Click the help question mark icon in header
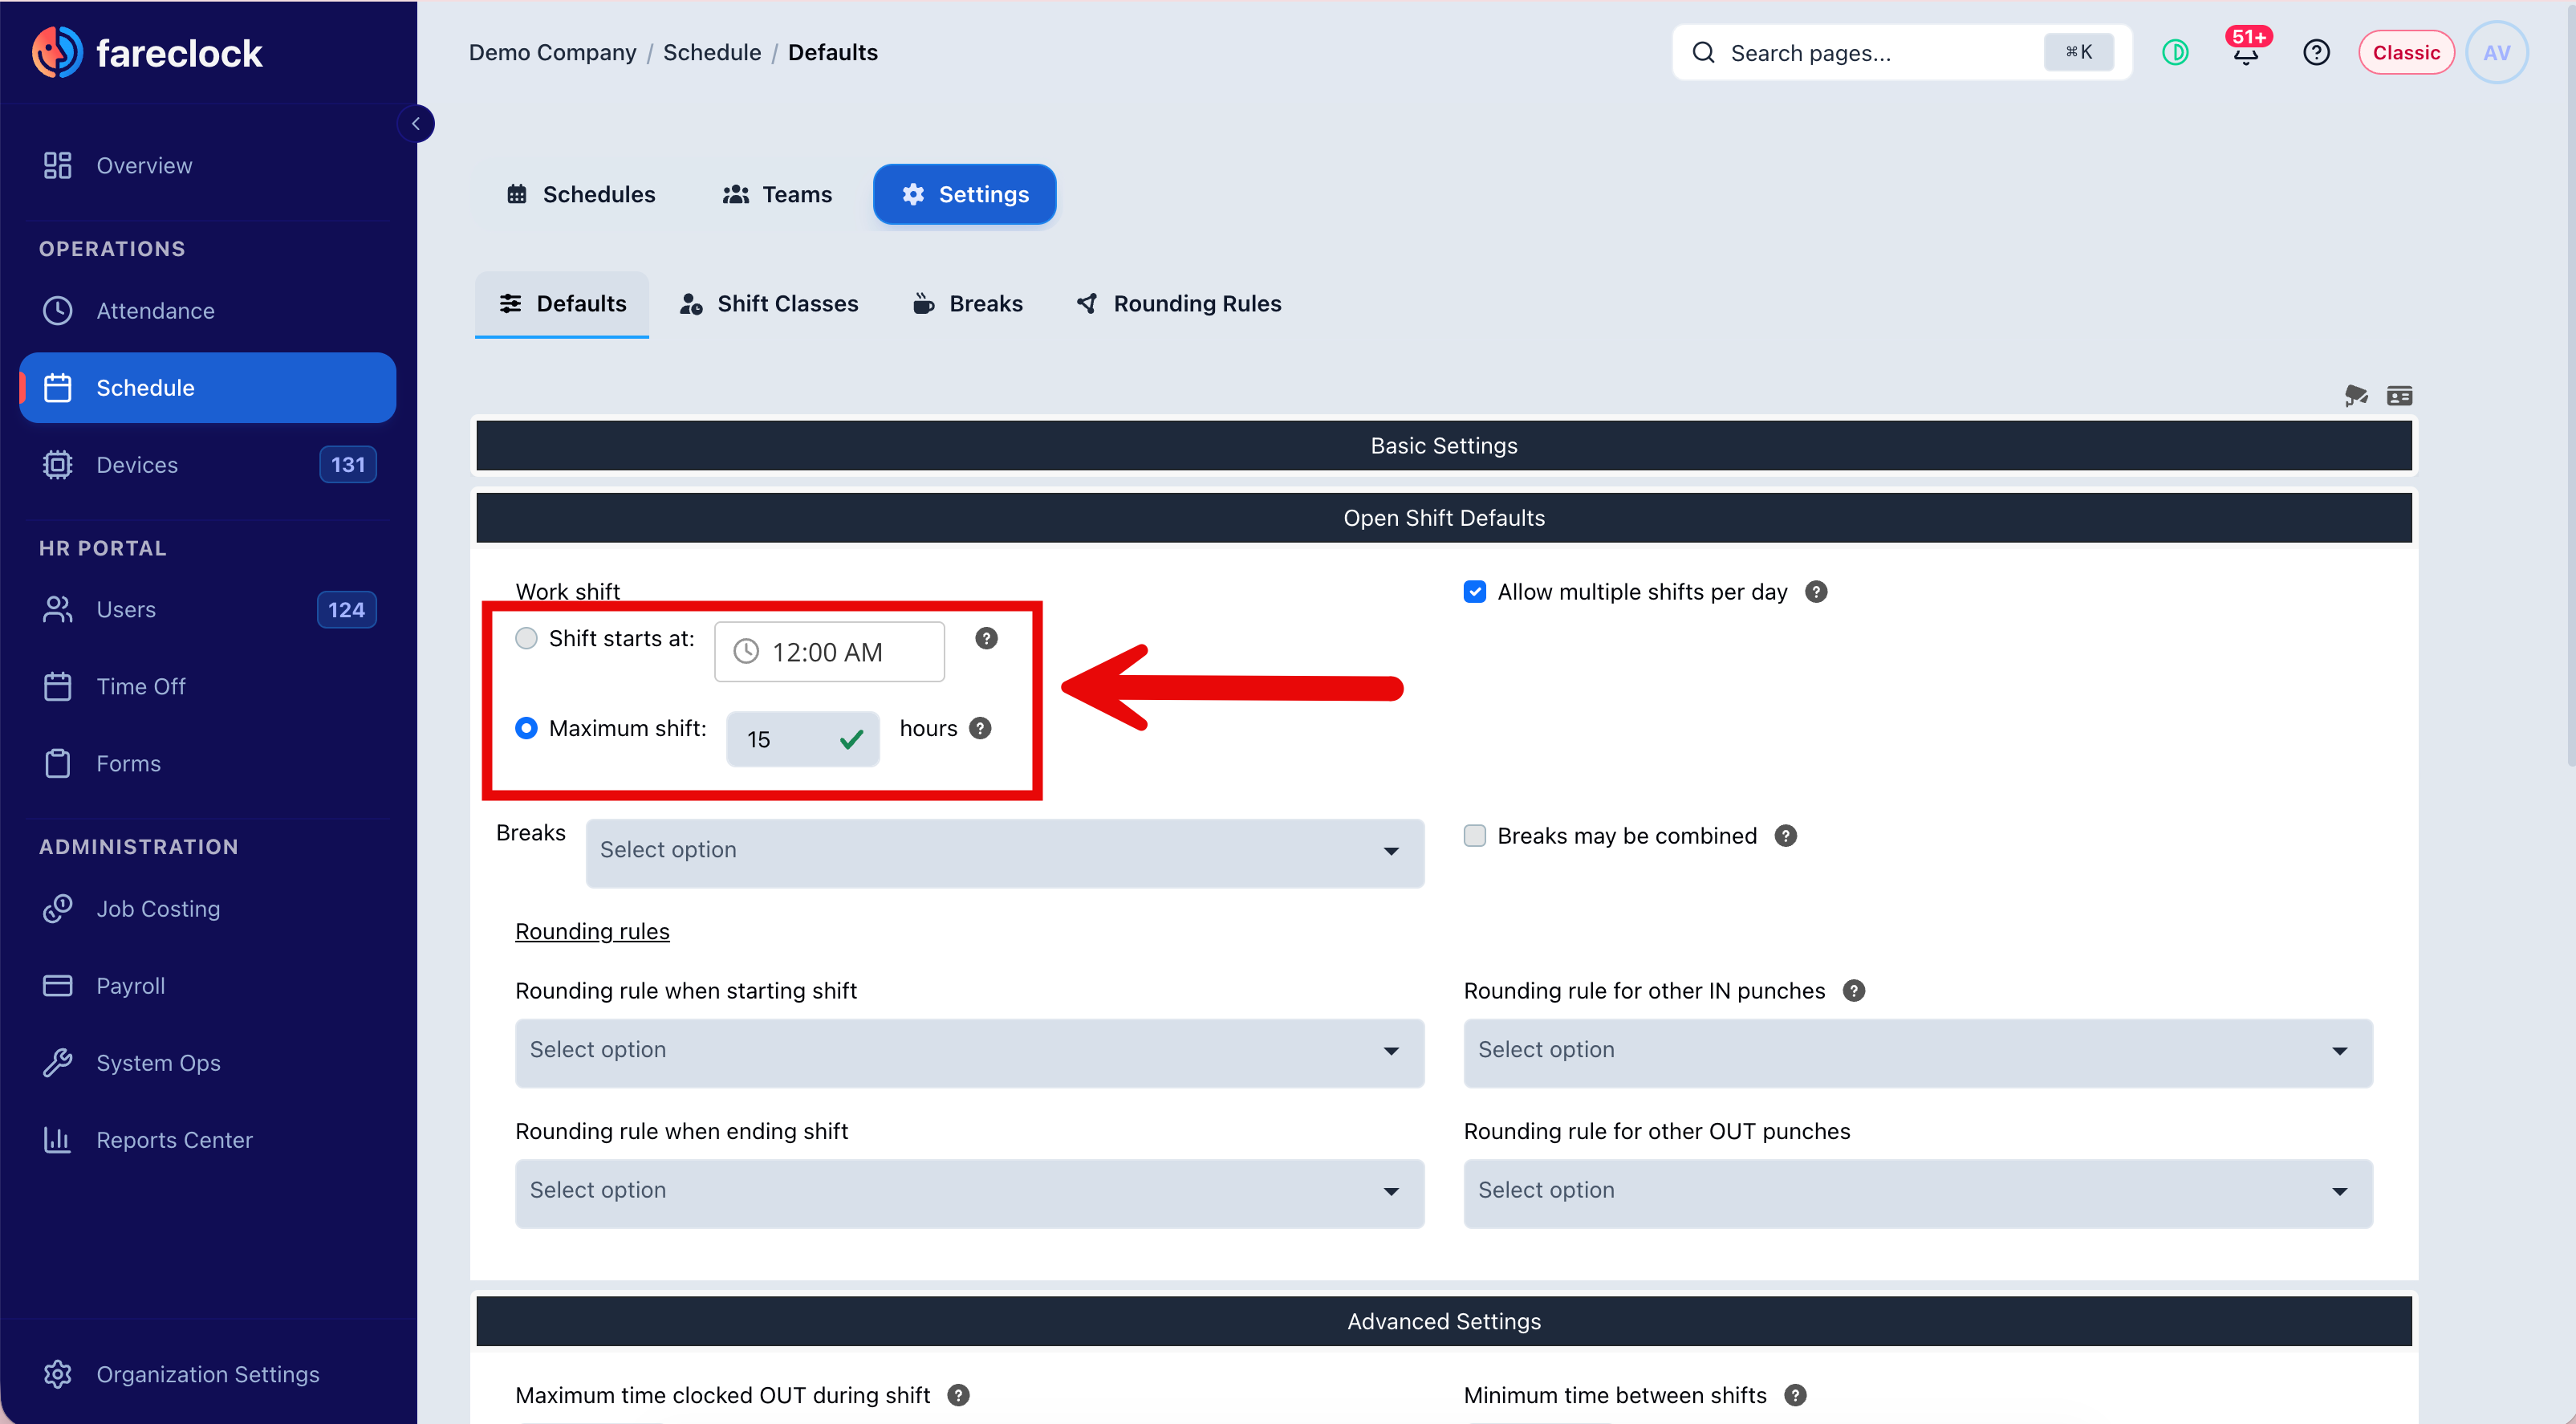 2316,52
